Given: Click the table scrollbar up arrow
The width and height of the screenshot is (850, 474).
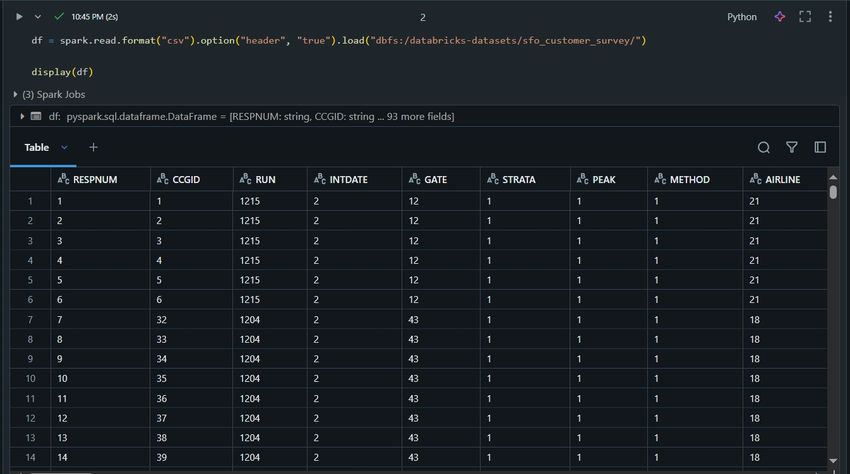Looking at the screenshot, I should tap(833, 177).
